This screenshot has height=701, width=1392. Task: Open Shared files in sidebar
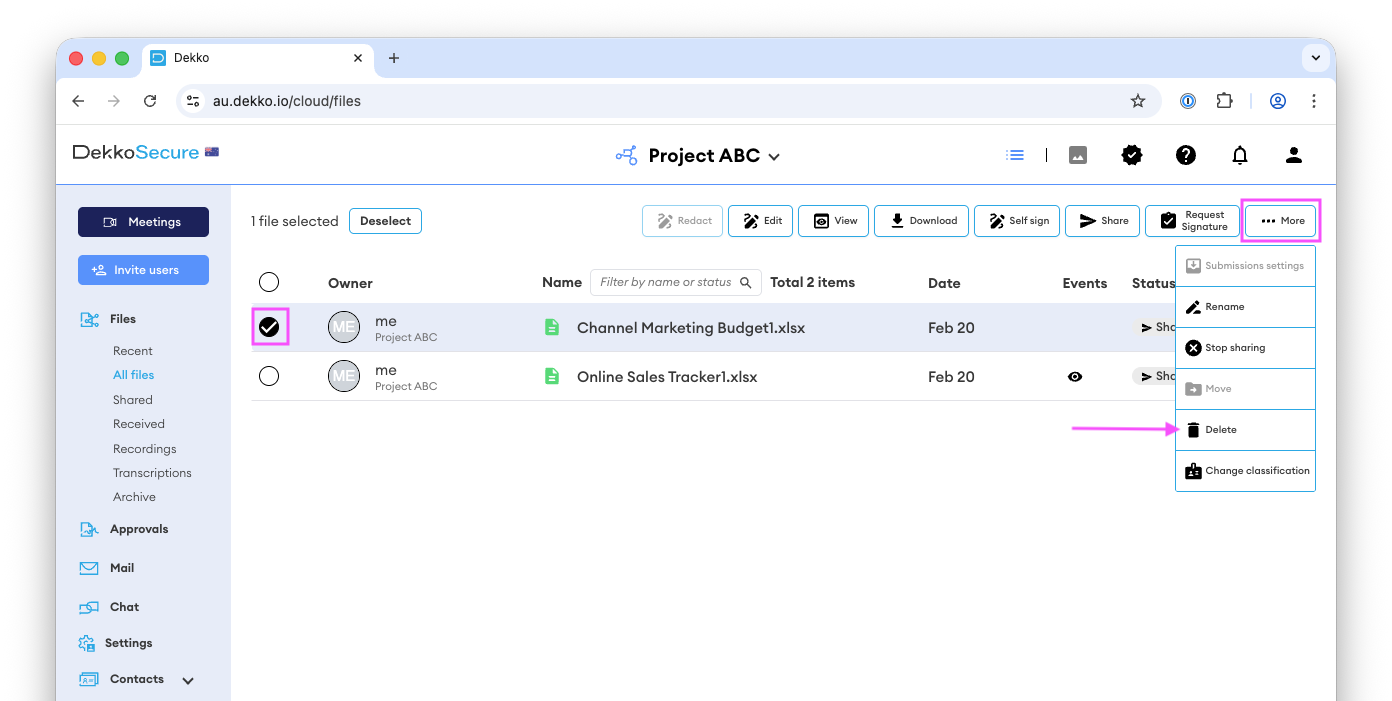tap(133, 400)
